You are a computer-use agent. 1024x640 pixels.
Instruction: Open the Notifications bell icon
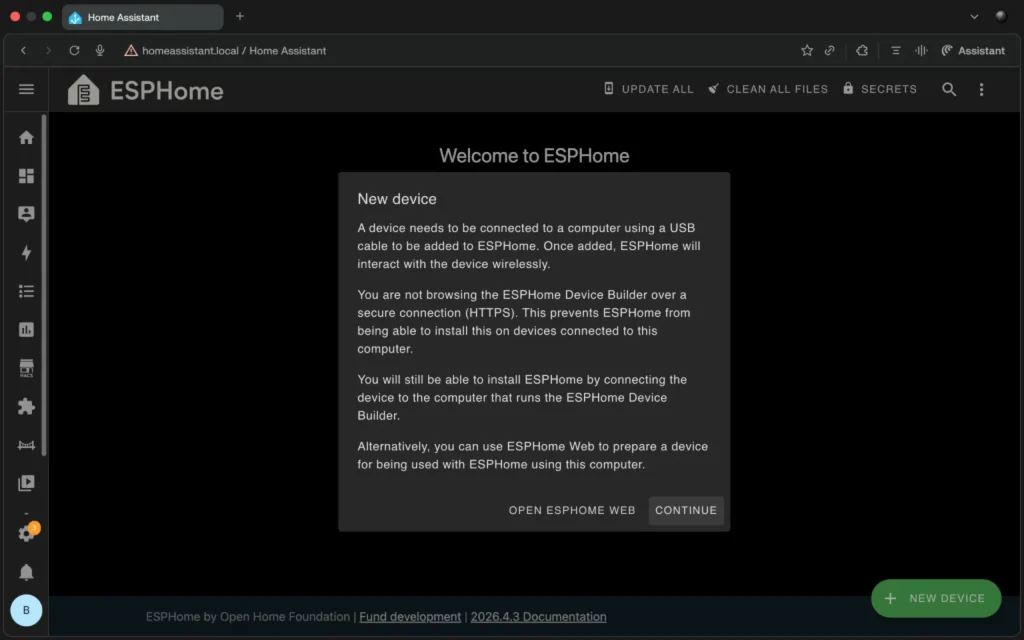pos(26,572)
